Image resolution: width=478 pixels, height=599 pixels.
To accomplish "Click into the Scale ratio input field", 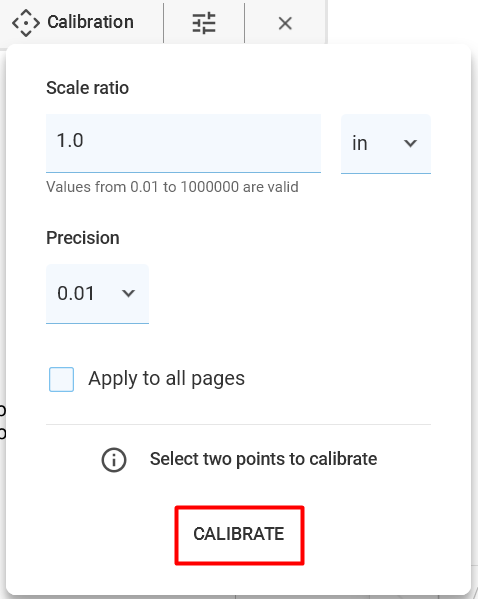I will coord(183,143).
